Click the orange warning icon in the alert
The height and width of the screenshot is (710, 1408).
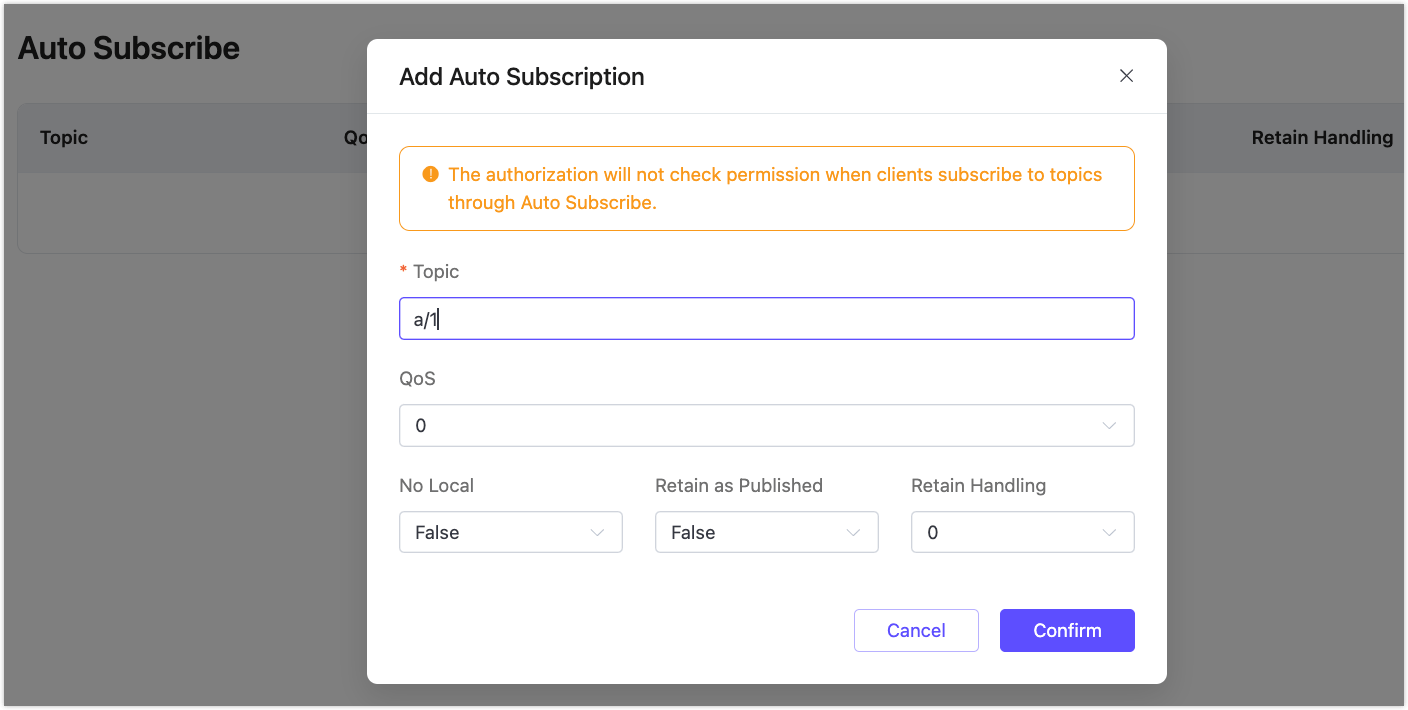430,174
